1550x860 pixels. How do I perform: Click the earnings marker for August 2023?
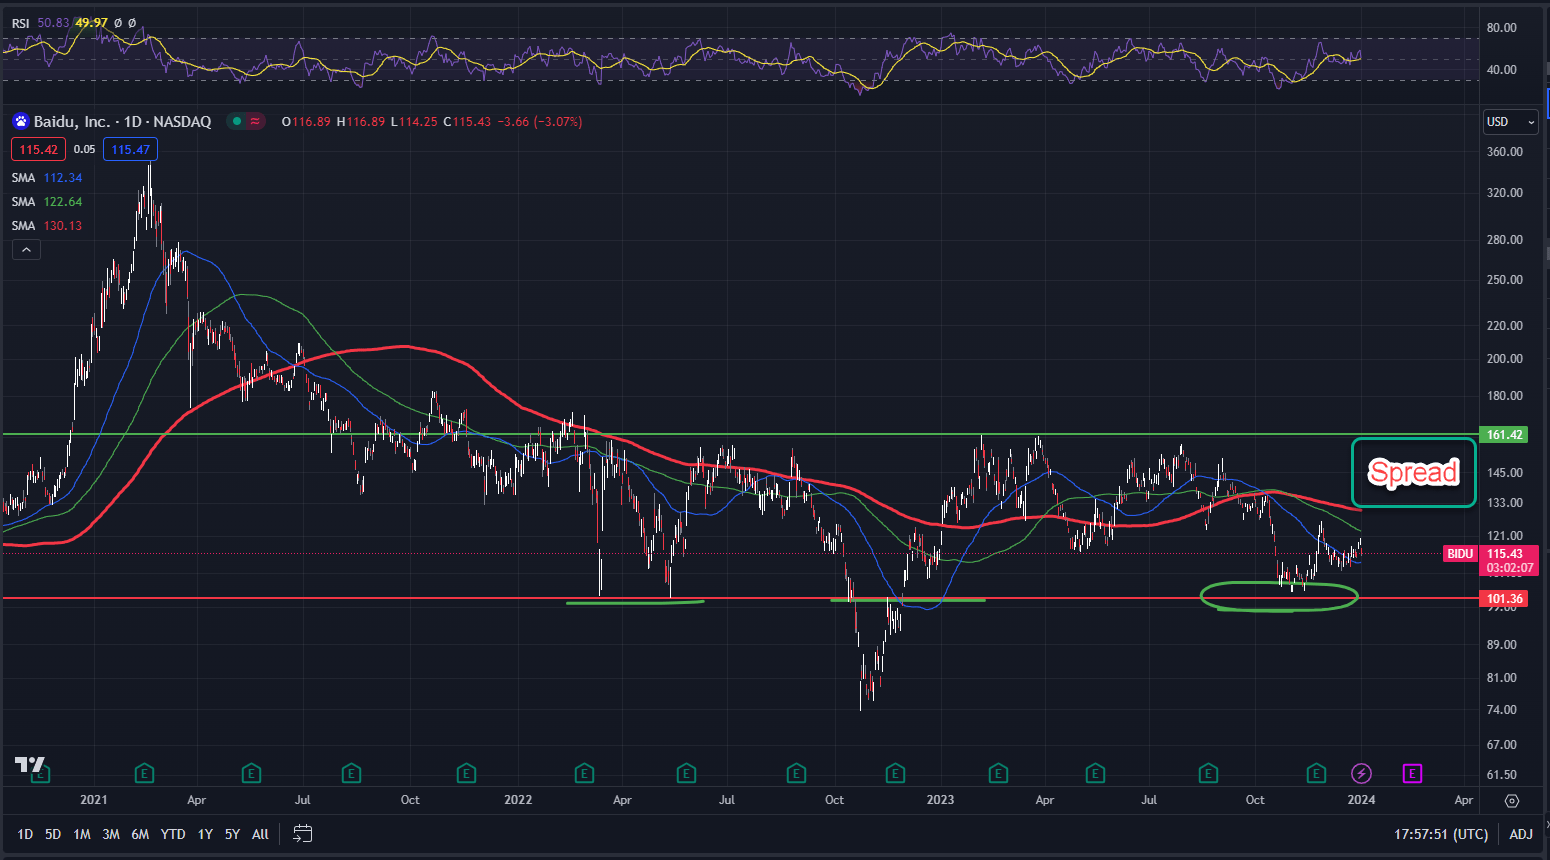(1208, 773)
